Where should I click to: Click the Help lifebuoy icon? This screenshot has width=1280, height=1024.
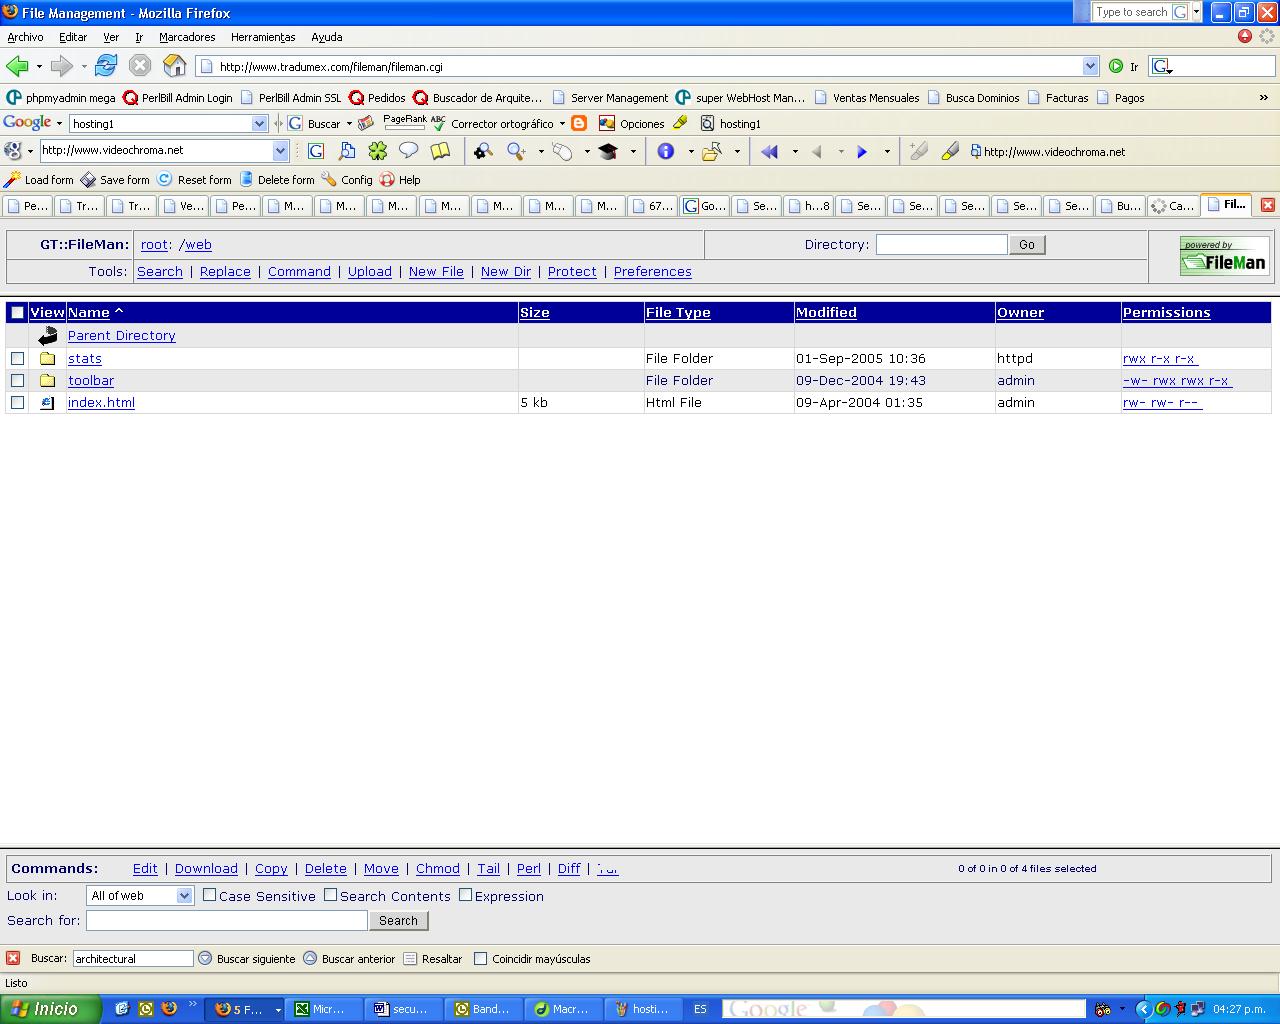387,180
